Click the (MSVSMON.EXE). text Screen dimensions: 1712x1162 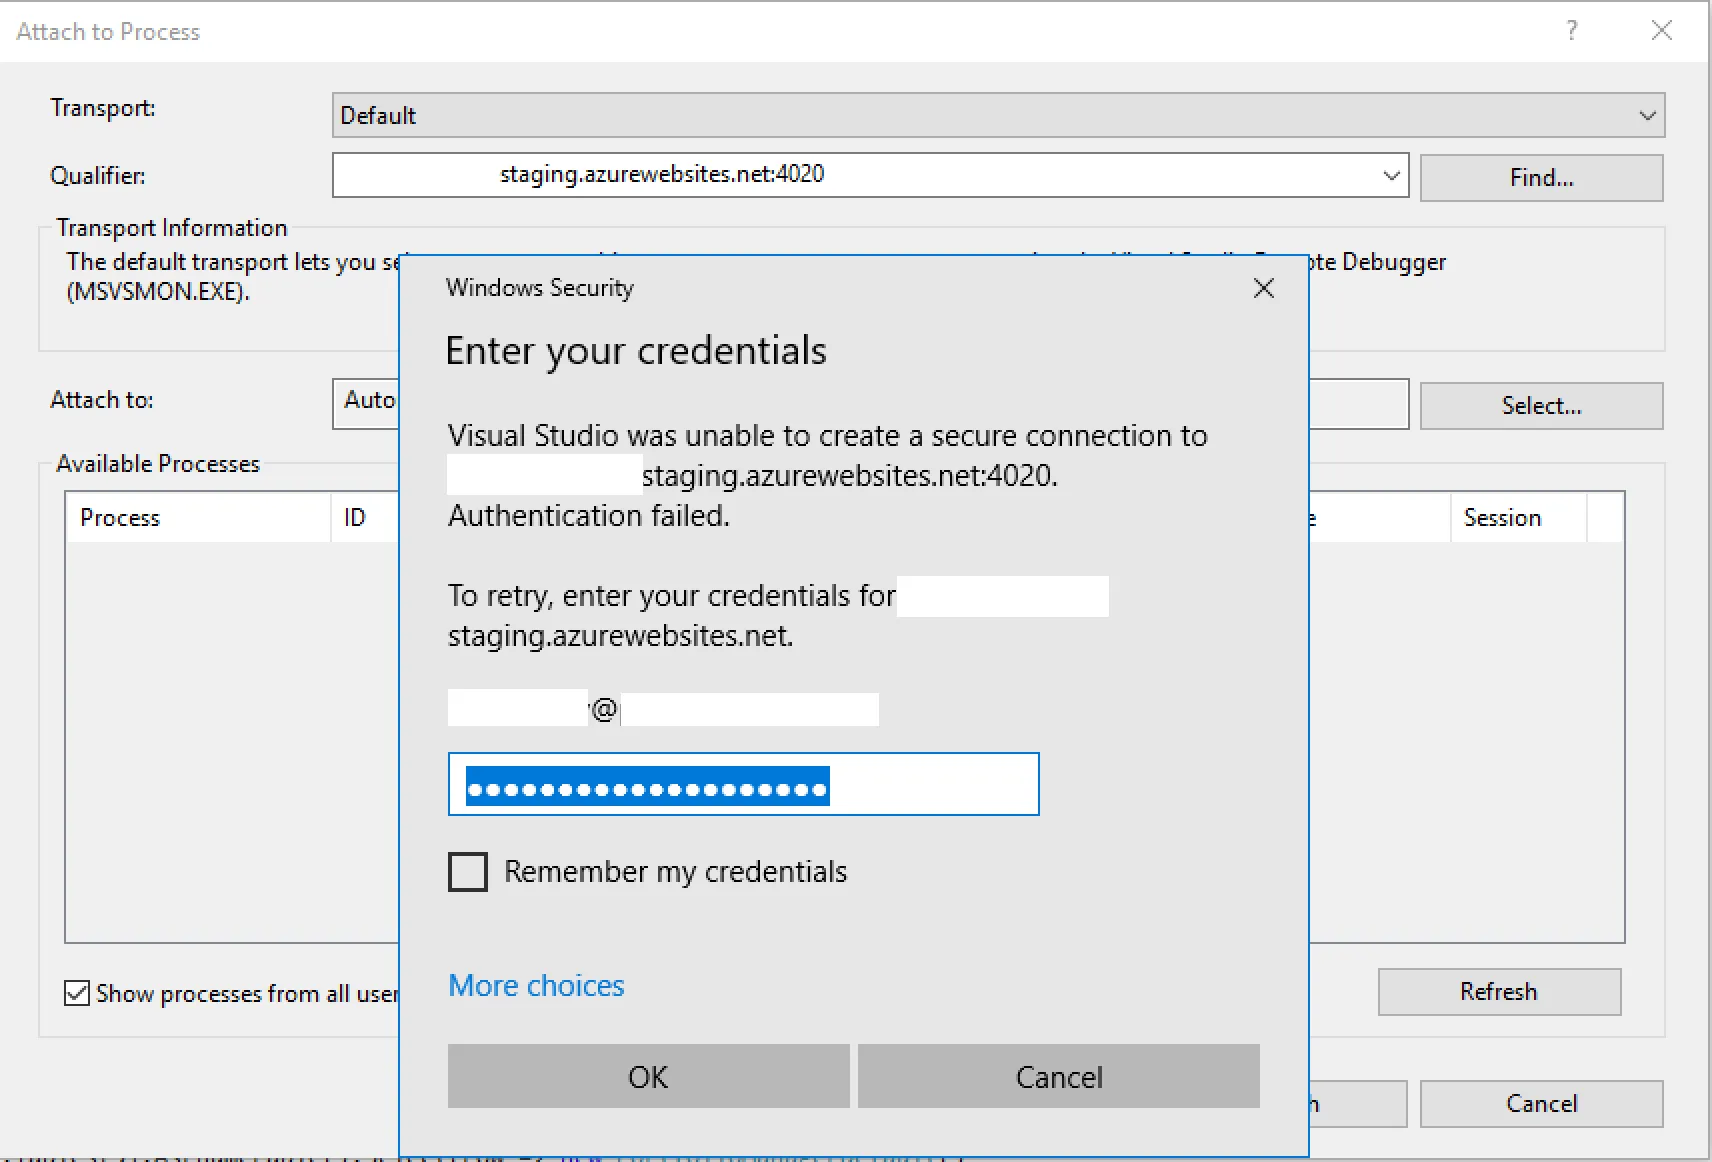click(158, 292)
